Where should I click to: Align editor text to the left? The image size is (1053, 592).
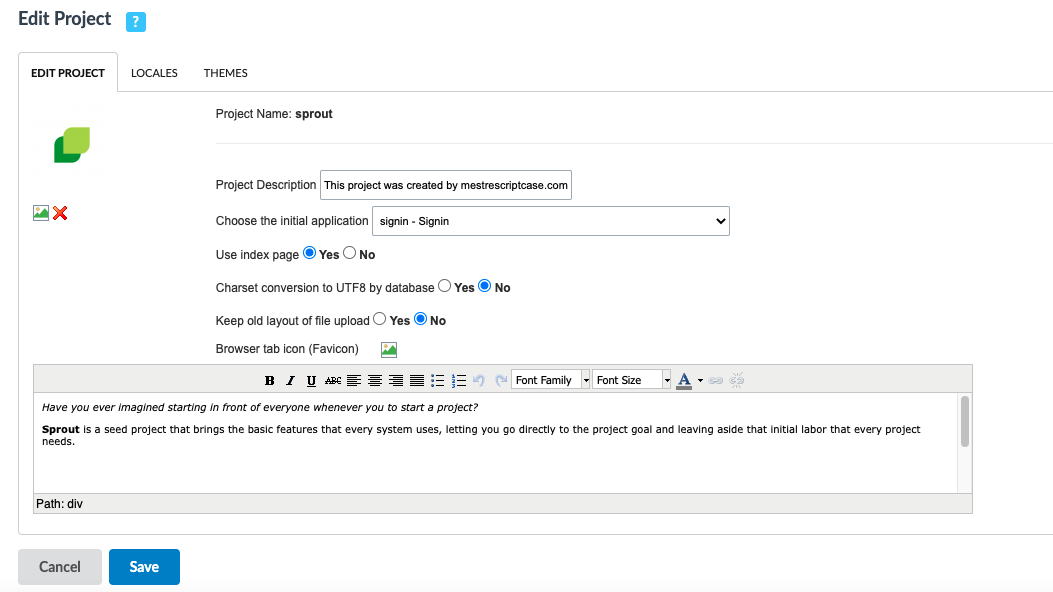pos(354,381)
